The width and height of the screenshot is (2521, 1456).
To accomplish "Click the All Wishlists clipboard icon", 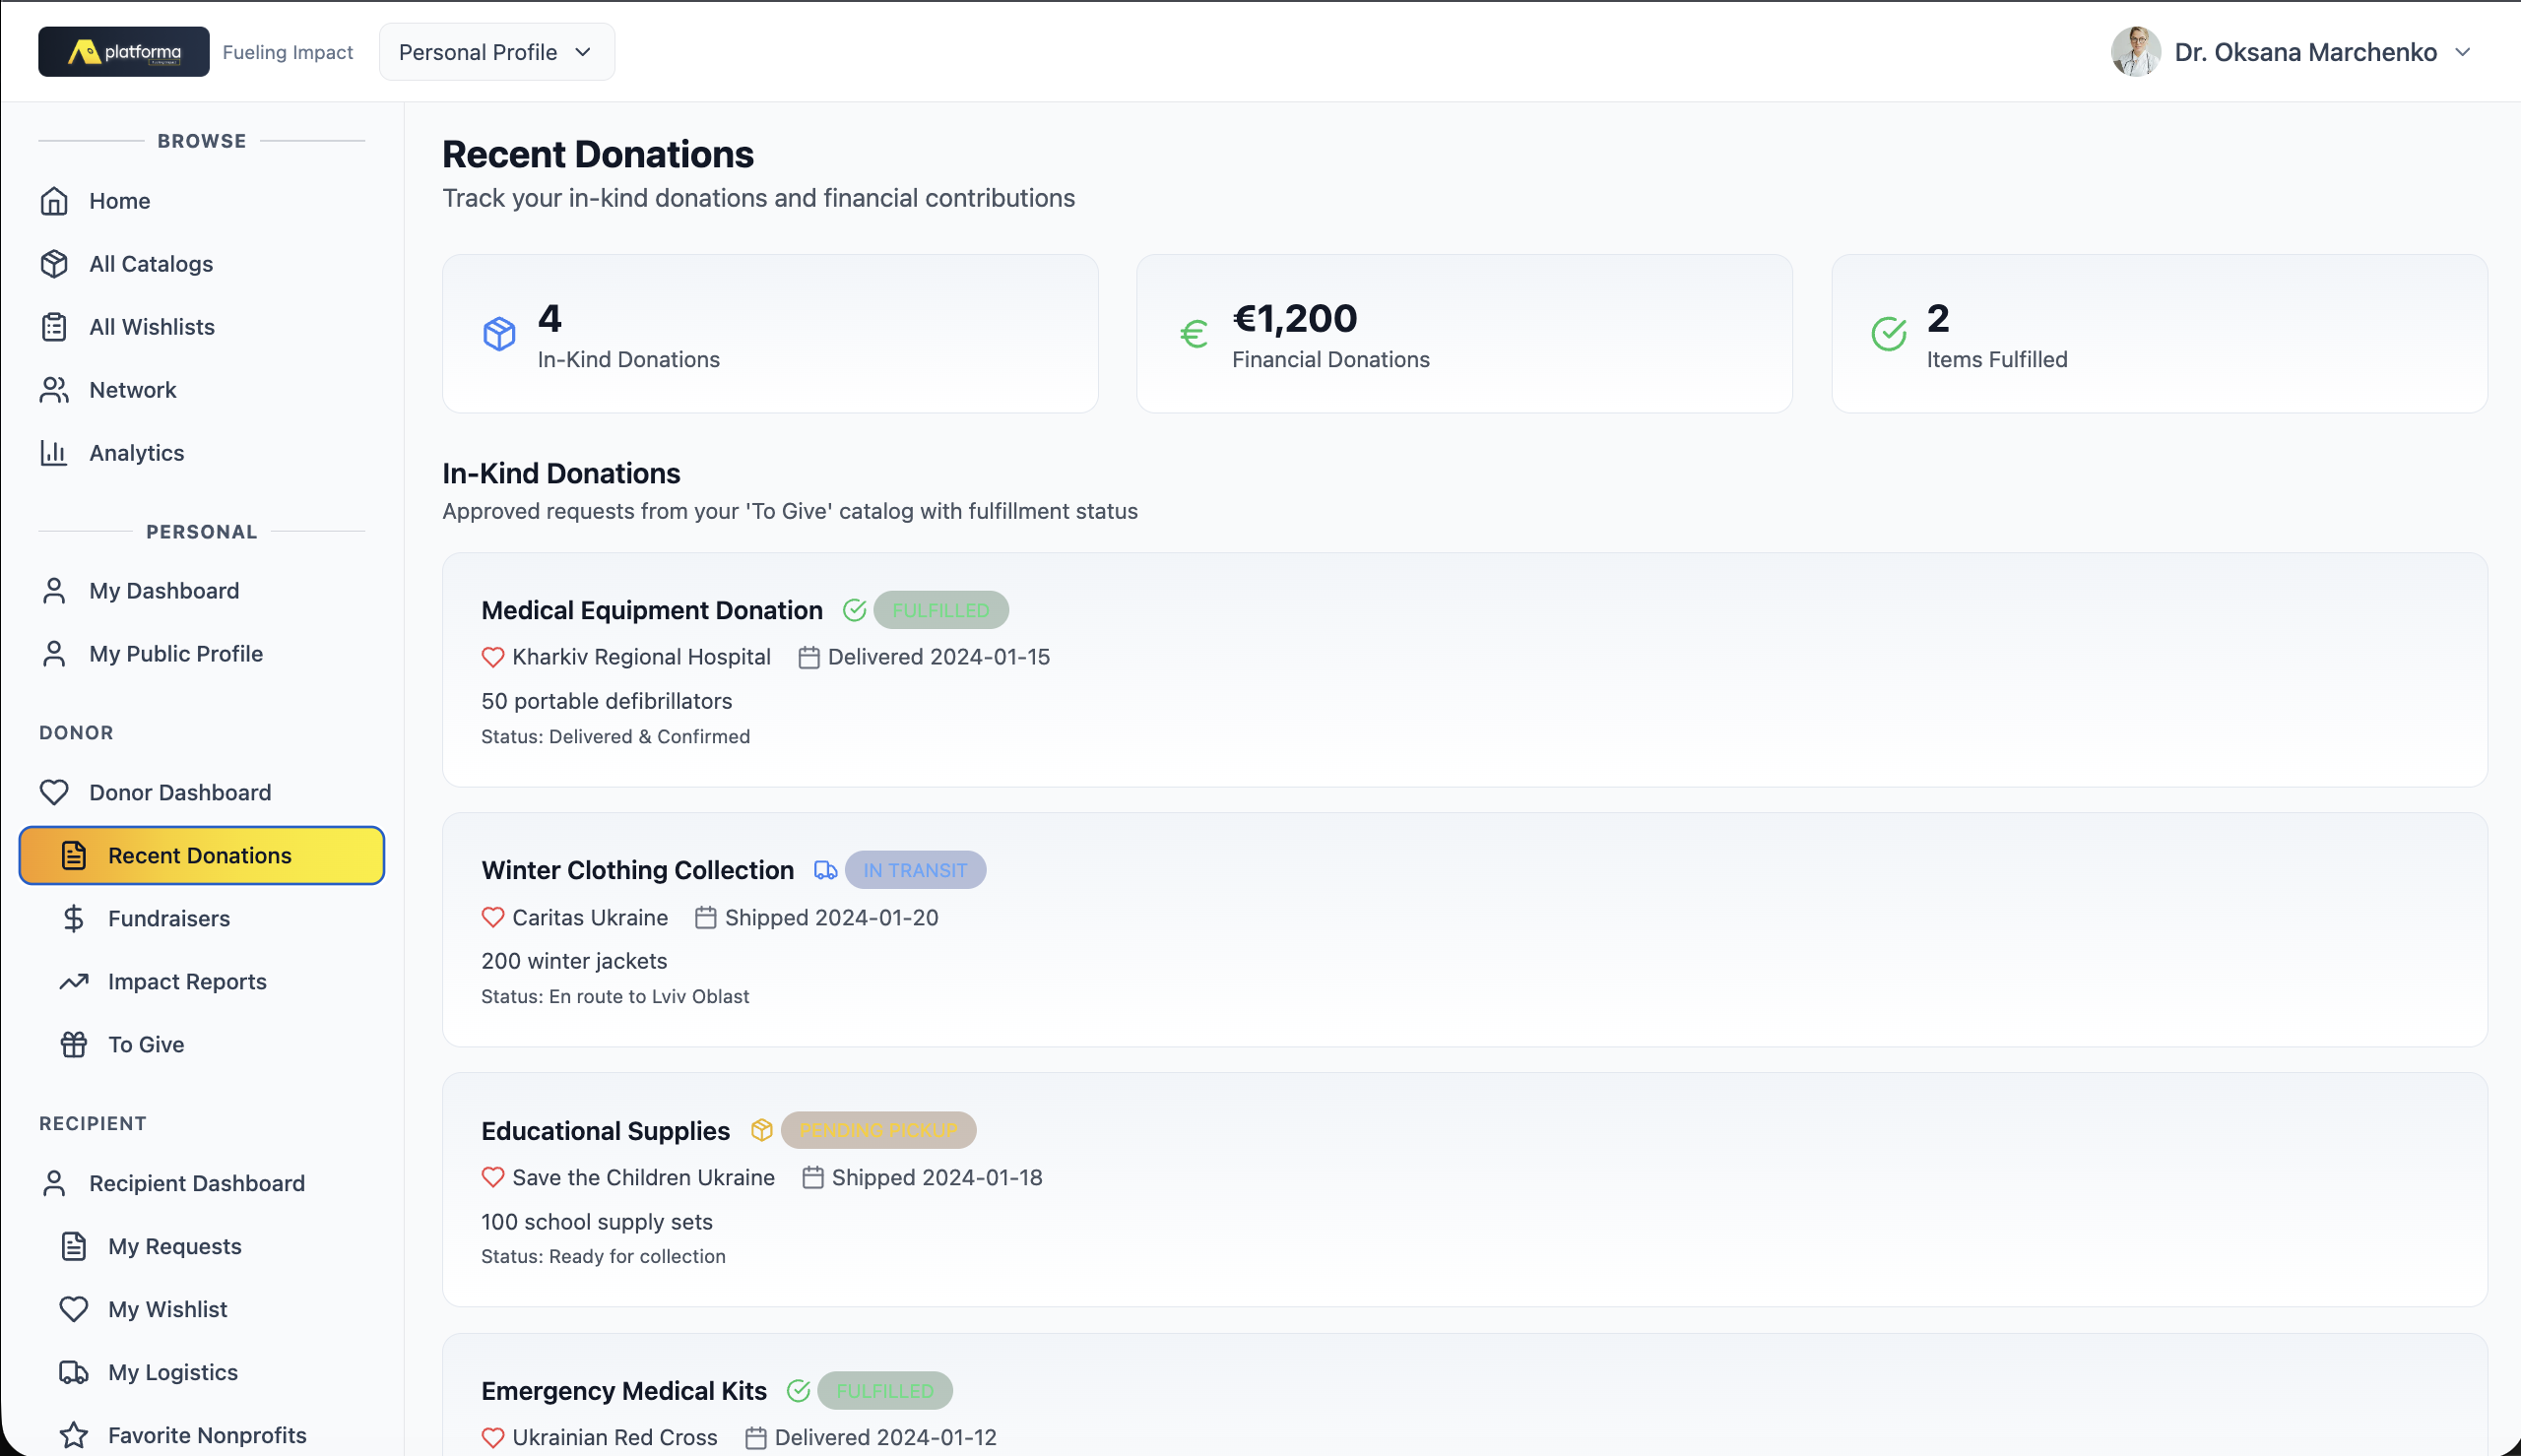I will pyautogui.click(x=54, y=327).
